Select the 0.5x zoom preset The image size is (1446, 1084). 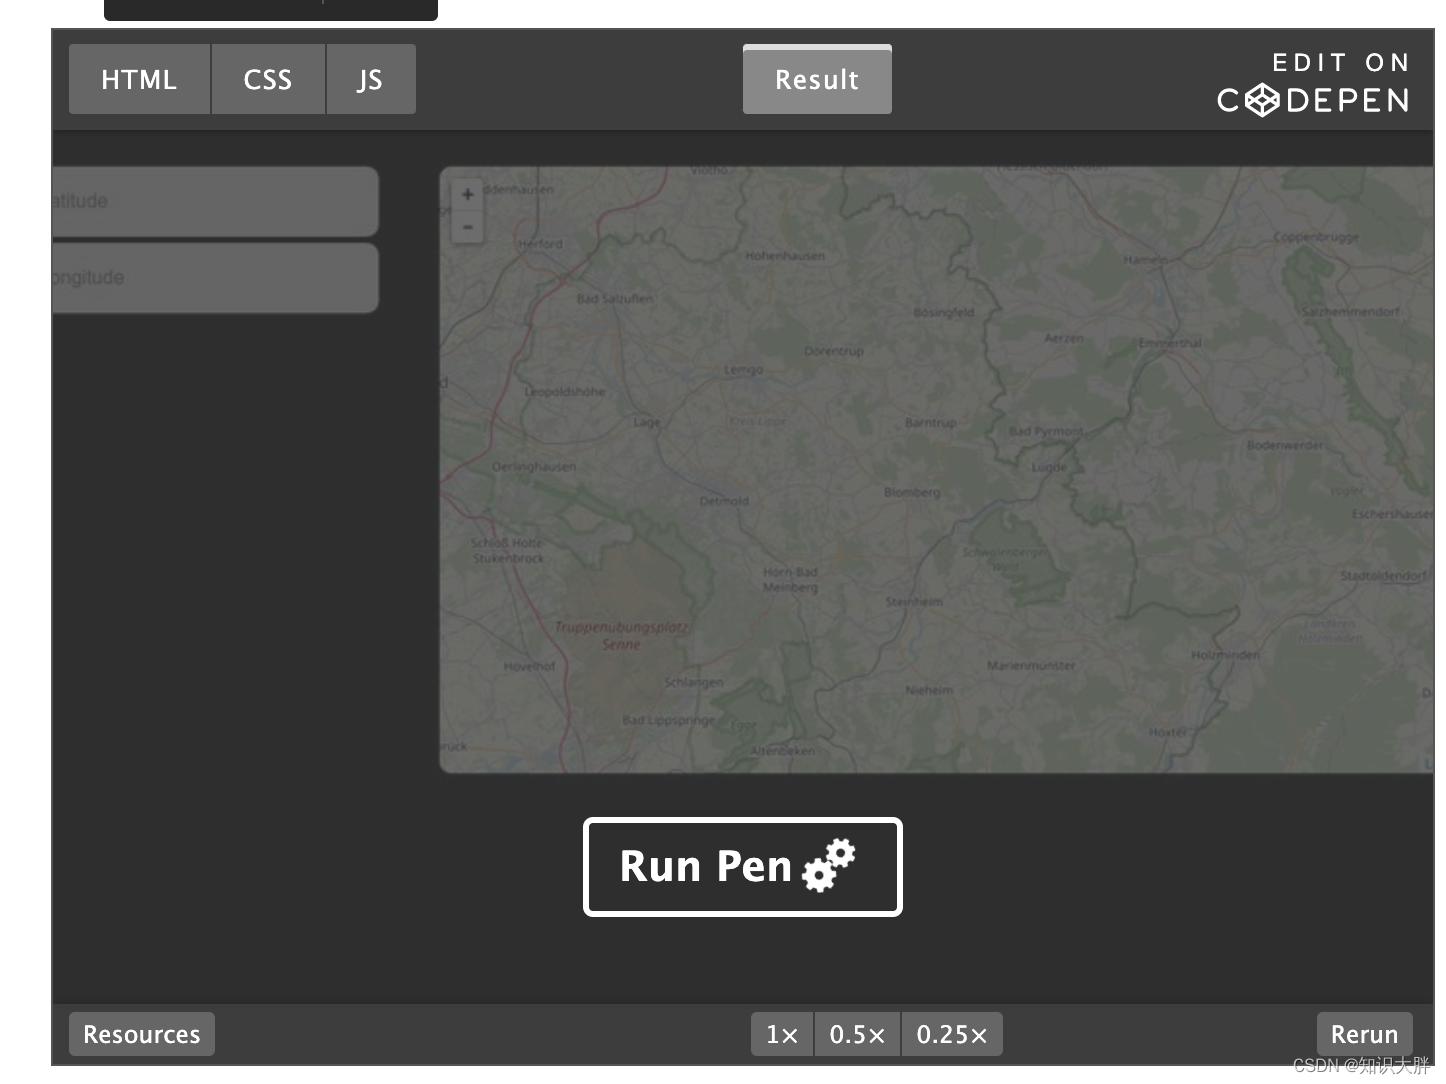pos(856,1034)
